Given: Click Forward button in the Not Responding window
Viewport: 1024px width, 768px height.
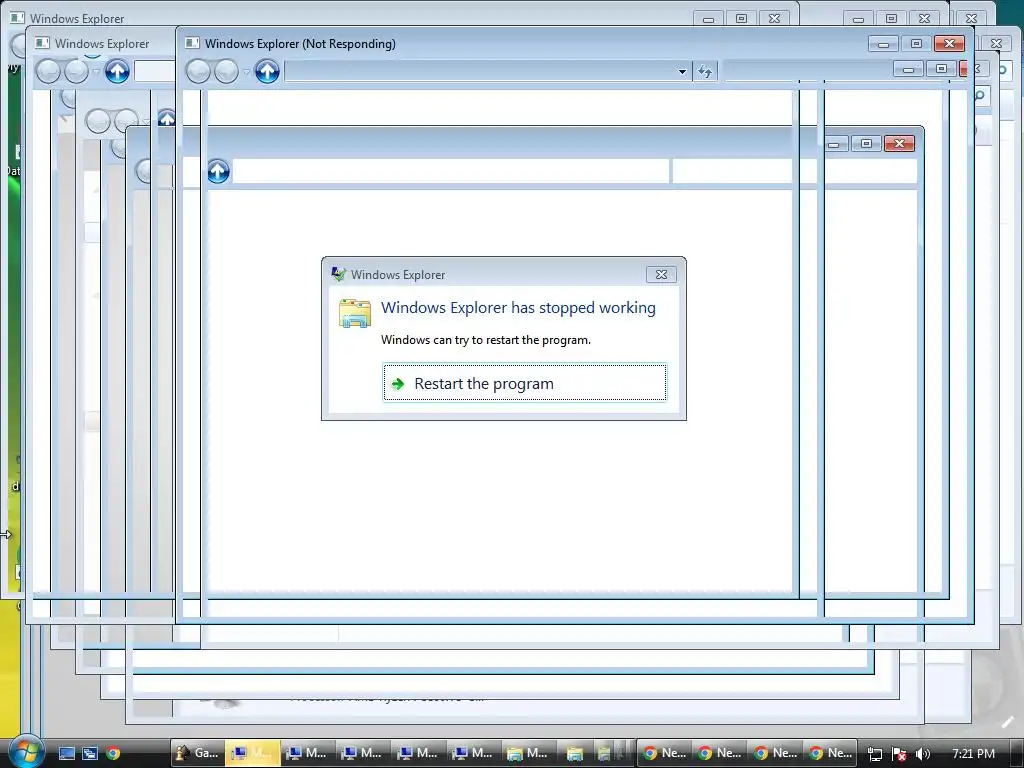Looking at the screenshot, I should coord(226,71).
